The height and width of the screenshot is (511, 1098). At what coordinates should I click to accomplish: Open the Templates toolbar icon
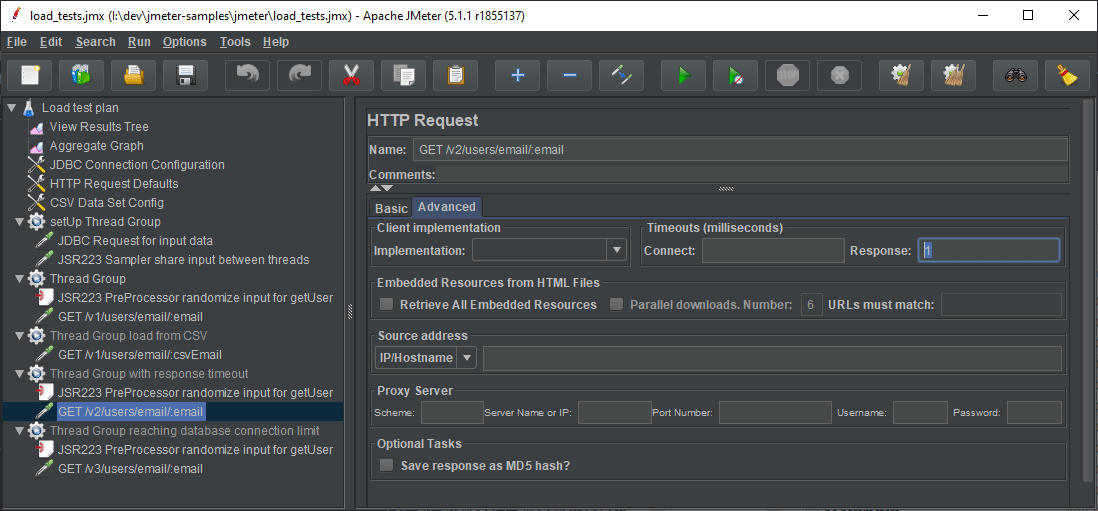click(82, 75)
